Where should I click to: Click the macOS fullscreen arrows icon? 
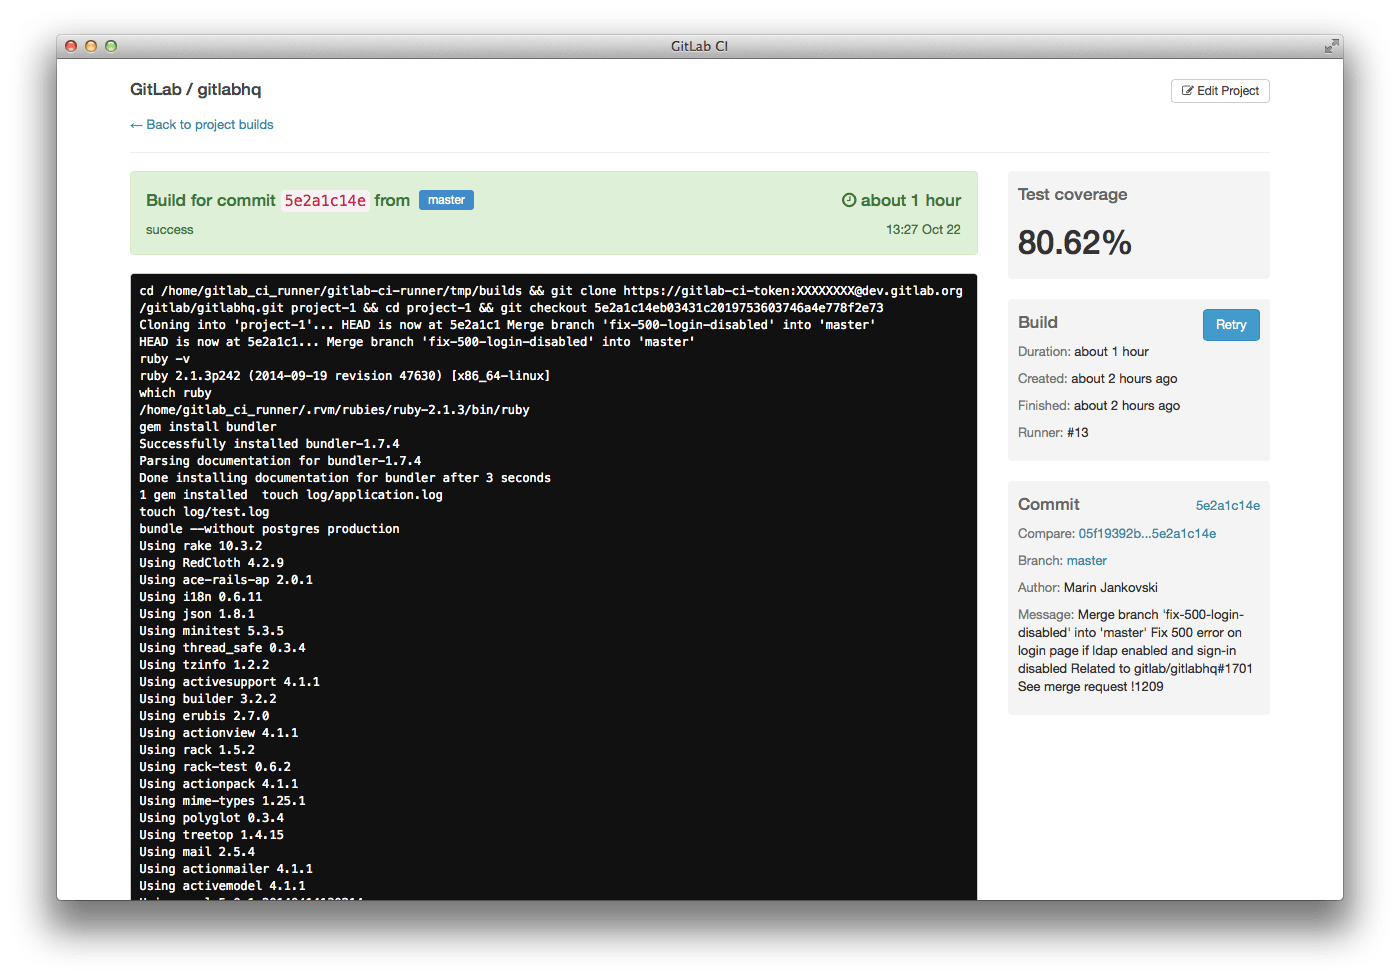click(x=1331, y=46)
